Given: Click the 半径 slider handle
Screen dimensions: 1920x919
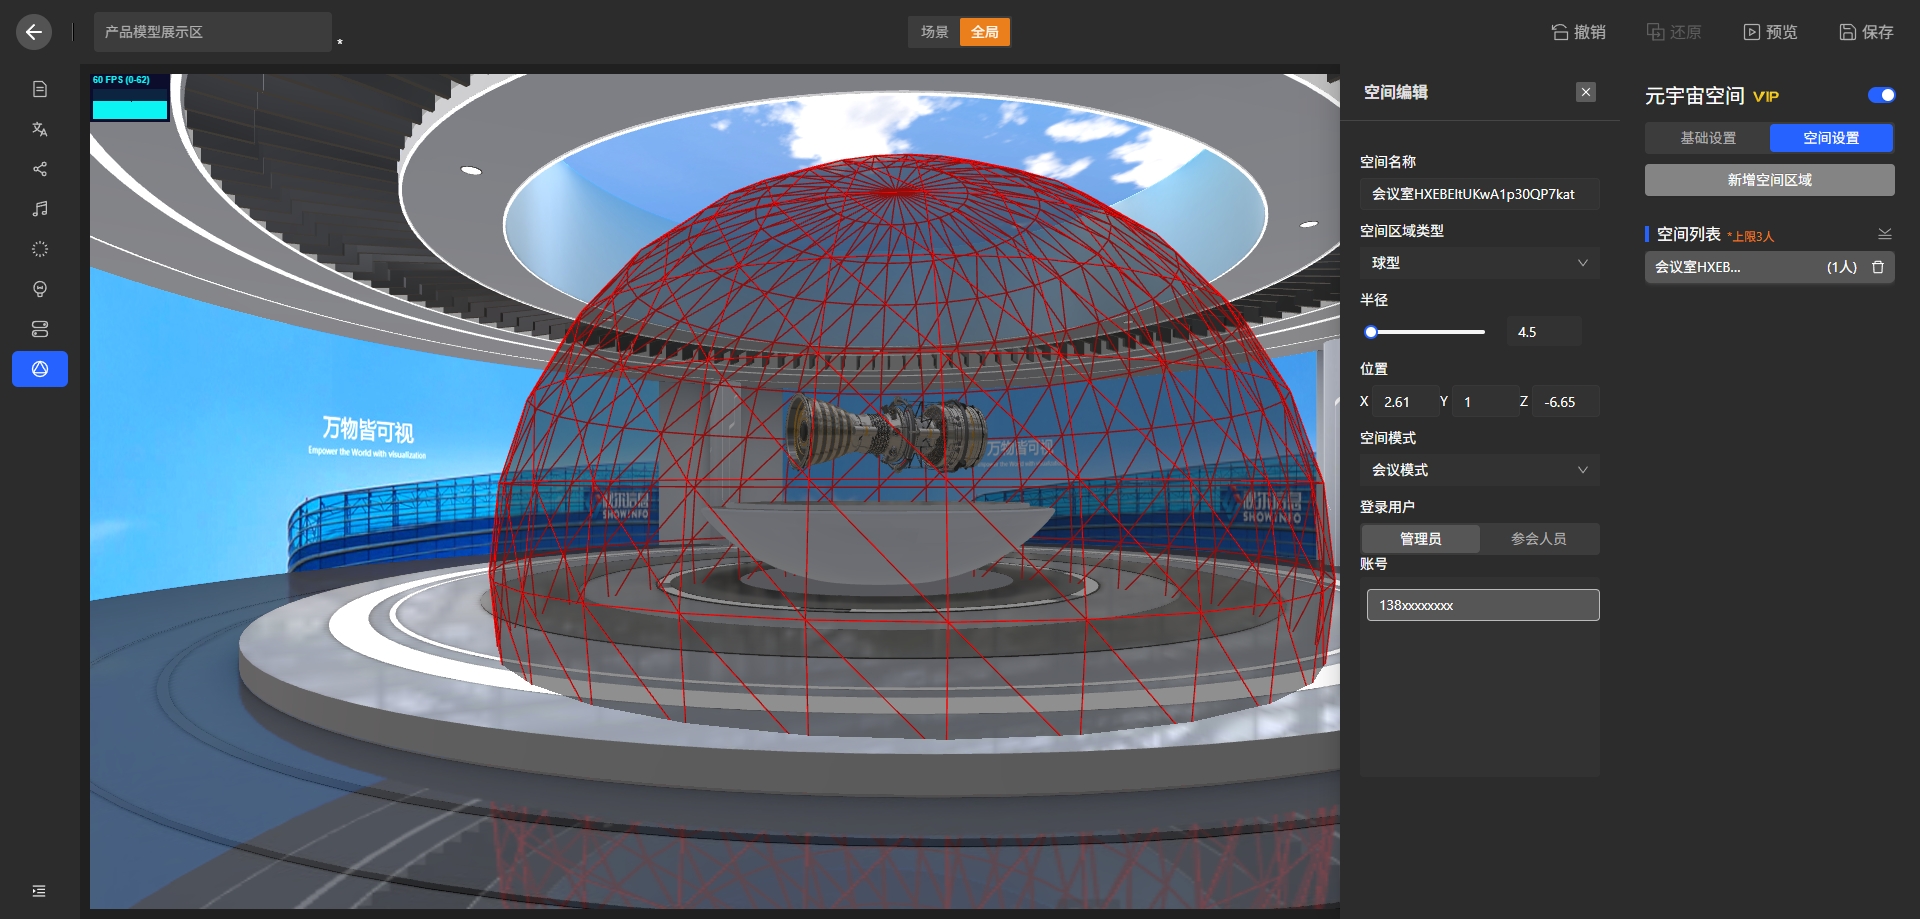Looking at the screenshot, I should (1371, 332).
